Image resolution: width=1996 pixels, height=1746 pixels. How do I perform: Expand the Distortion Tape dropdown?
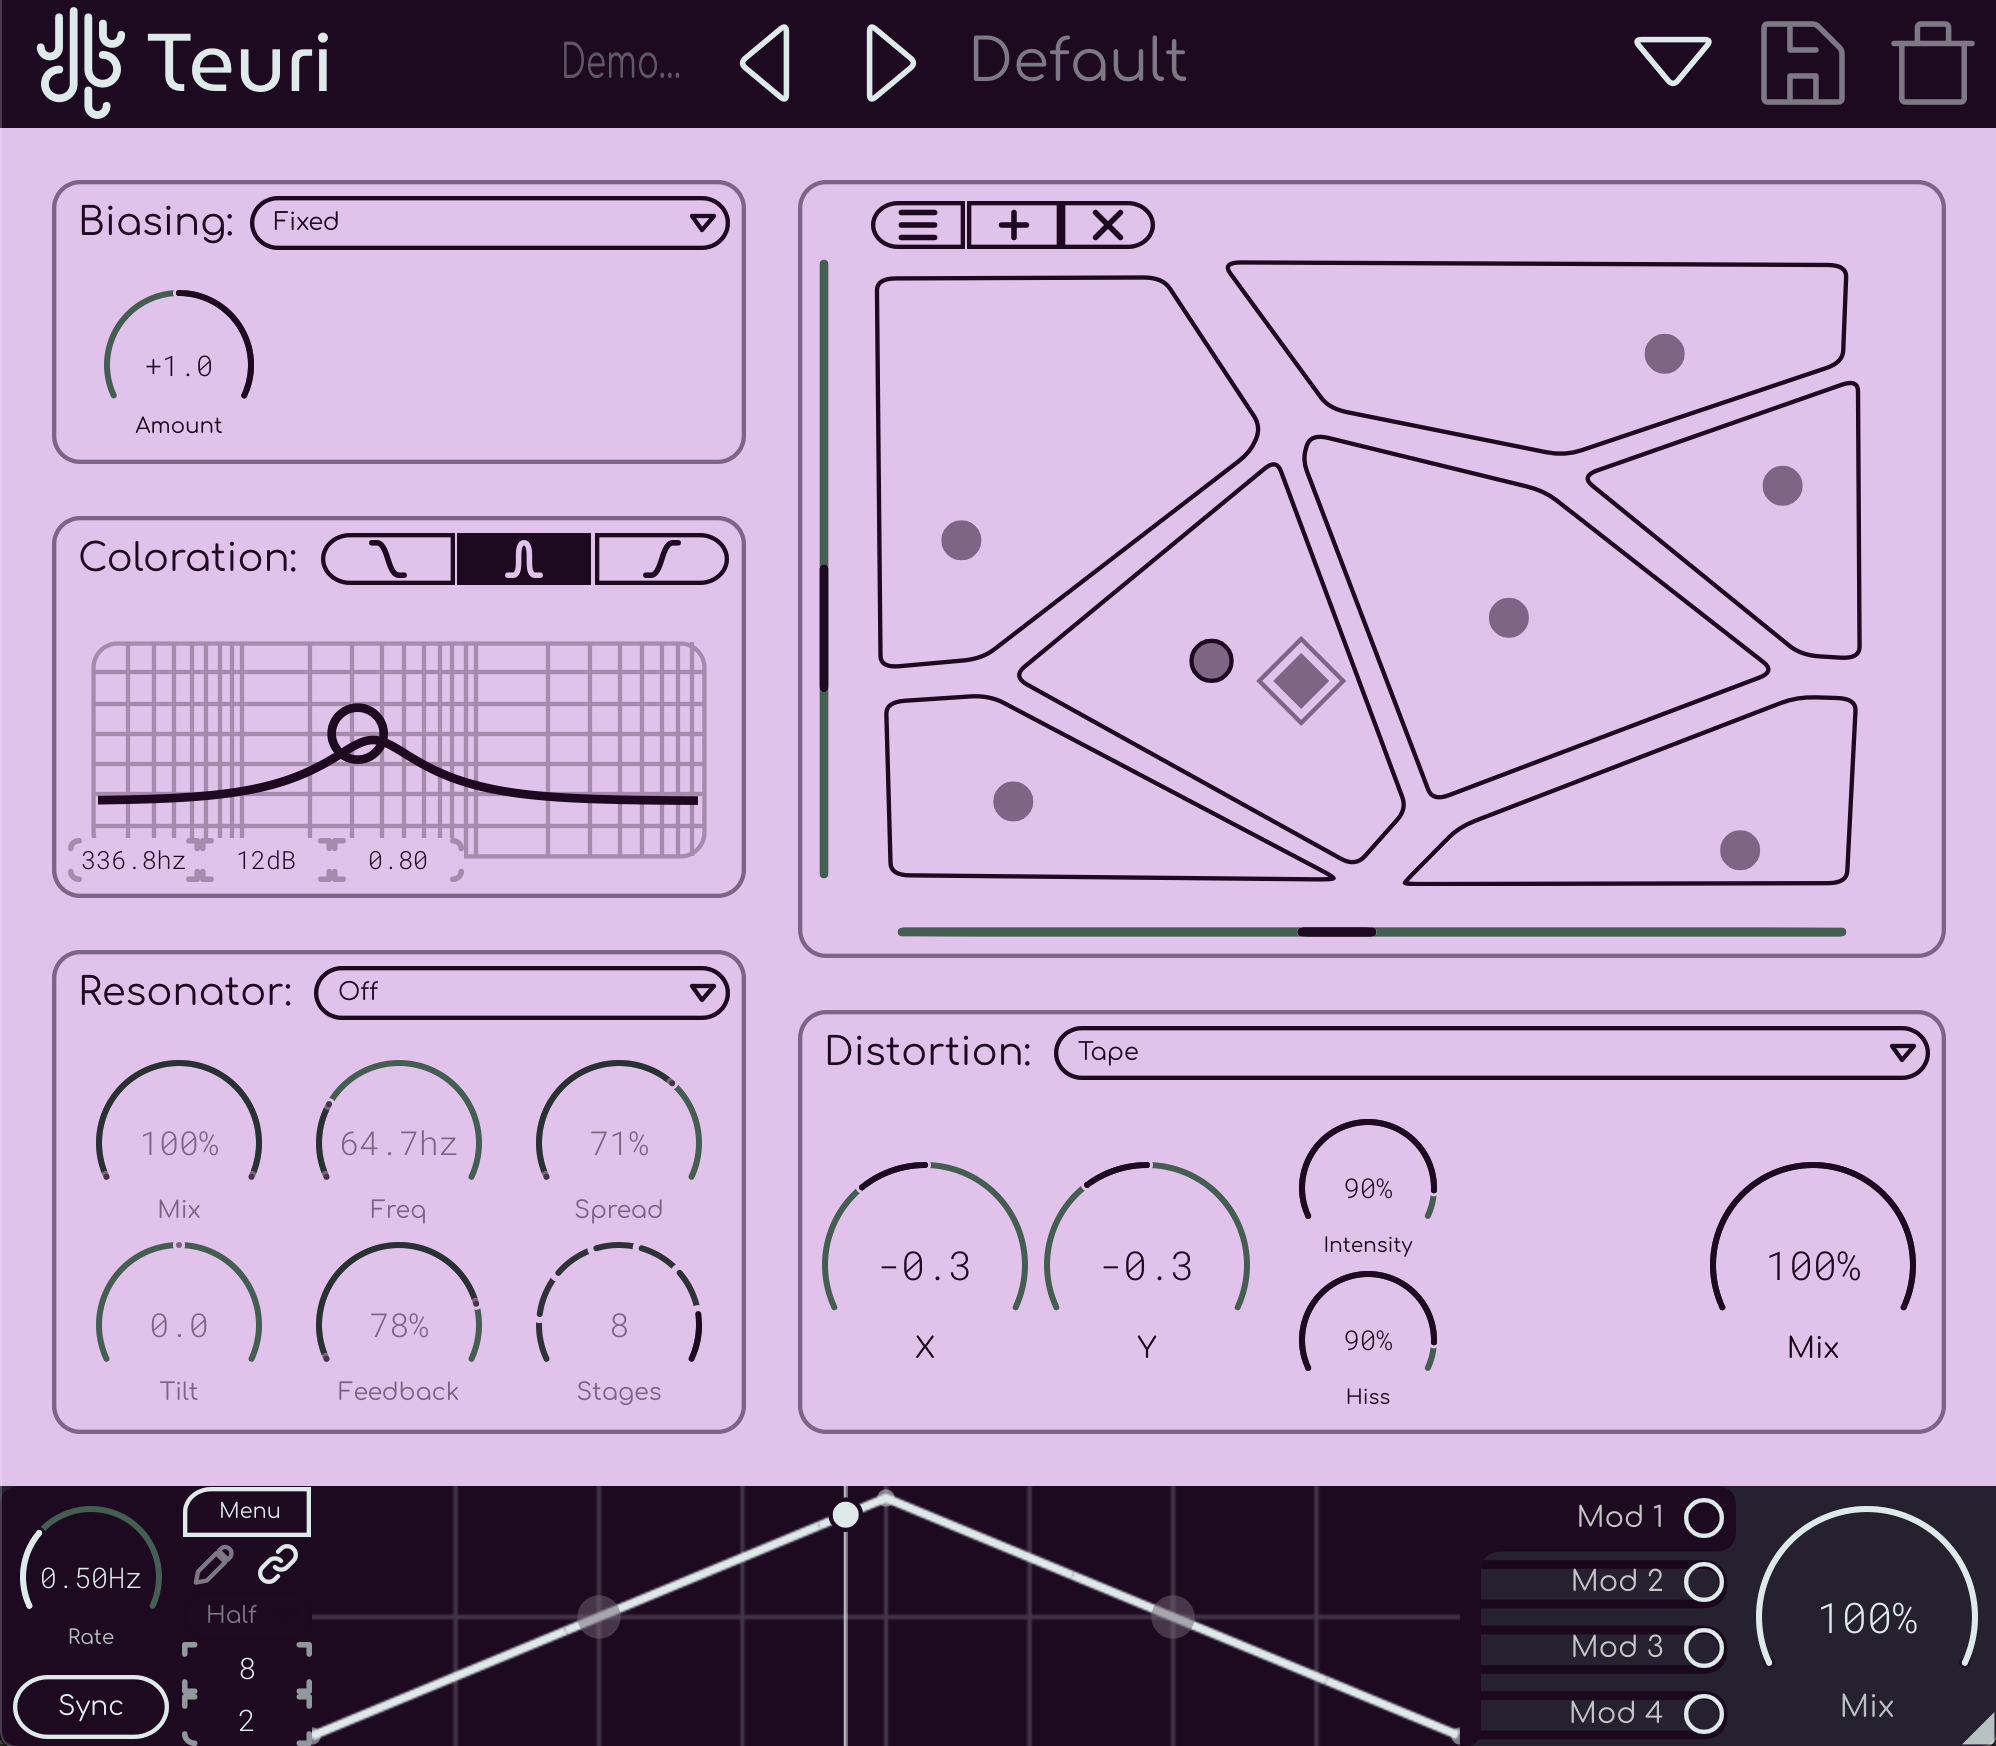coord(1490,1052)
